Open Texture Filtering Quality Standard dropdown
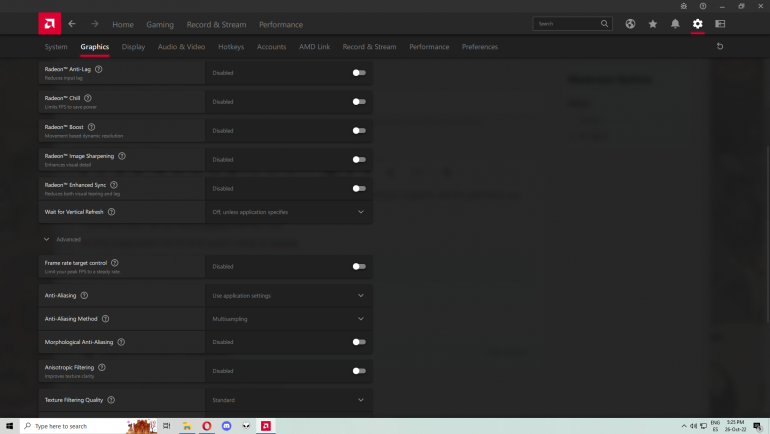Screen dimensions: 770x434 click(x=288, y=400)
